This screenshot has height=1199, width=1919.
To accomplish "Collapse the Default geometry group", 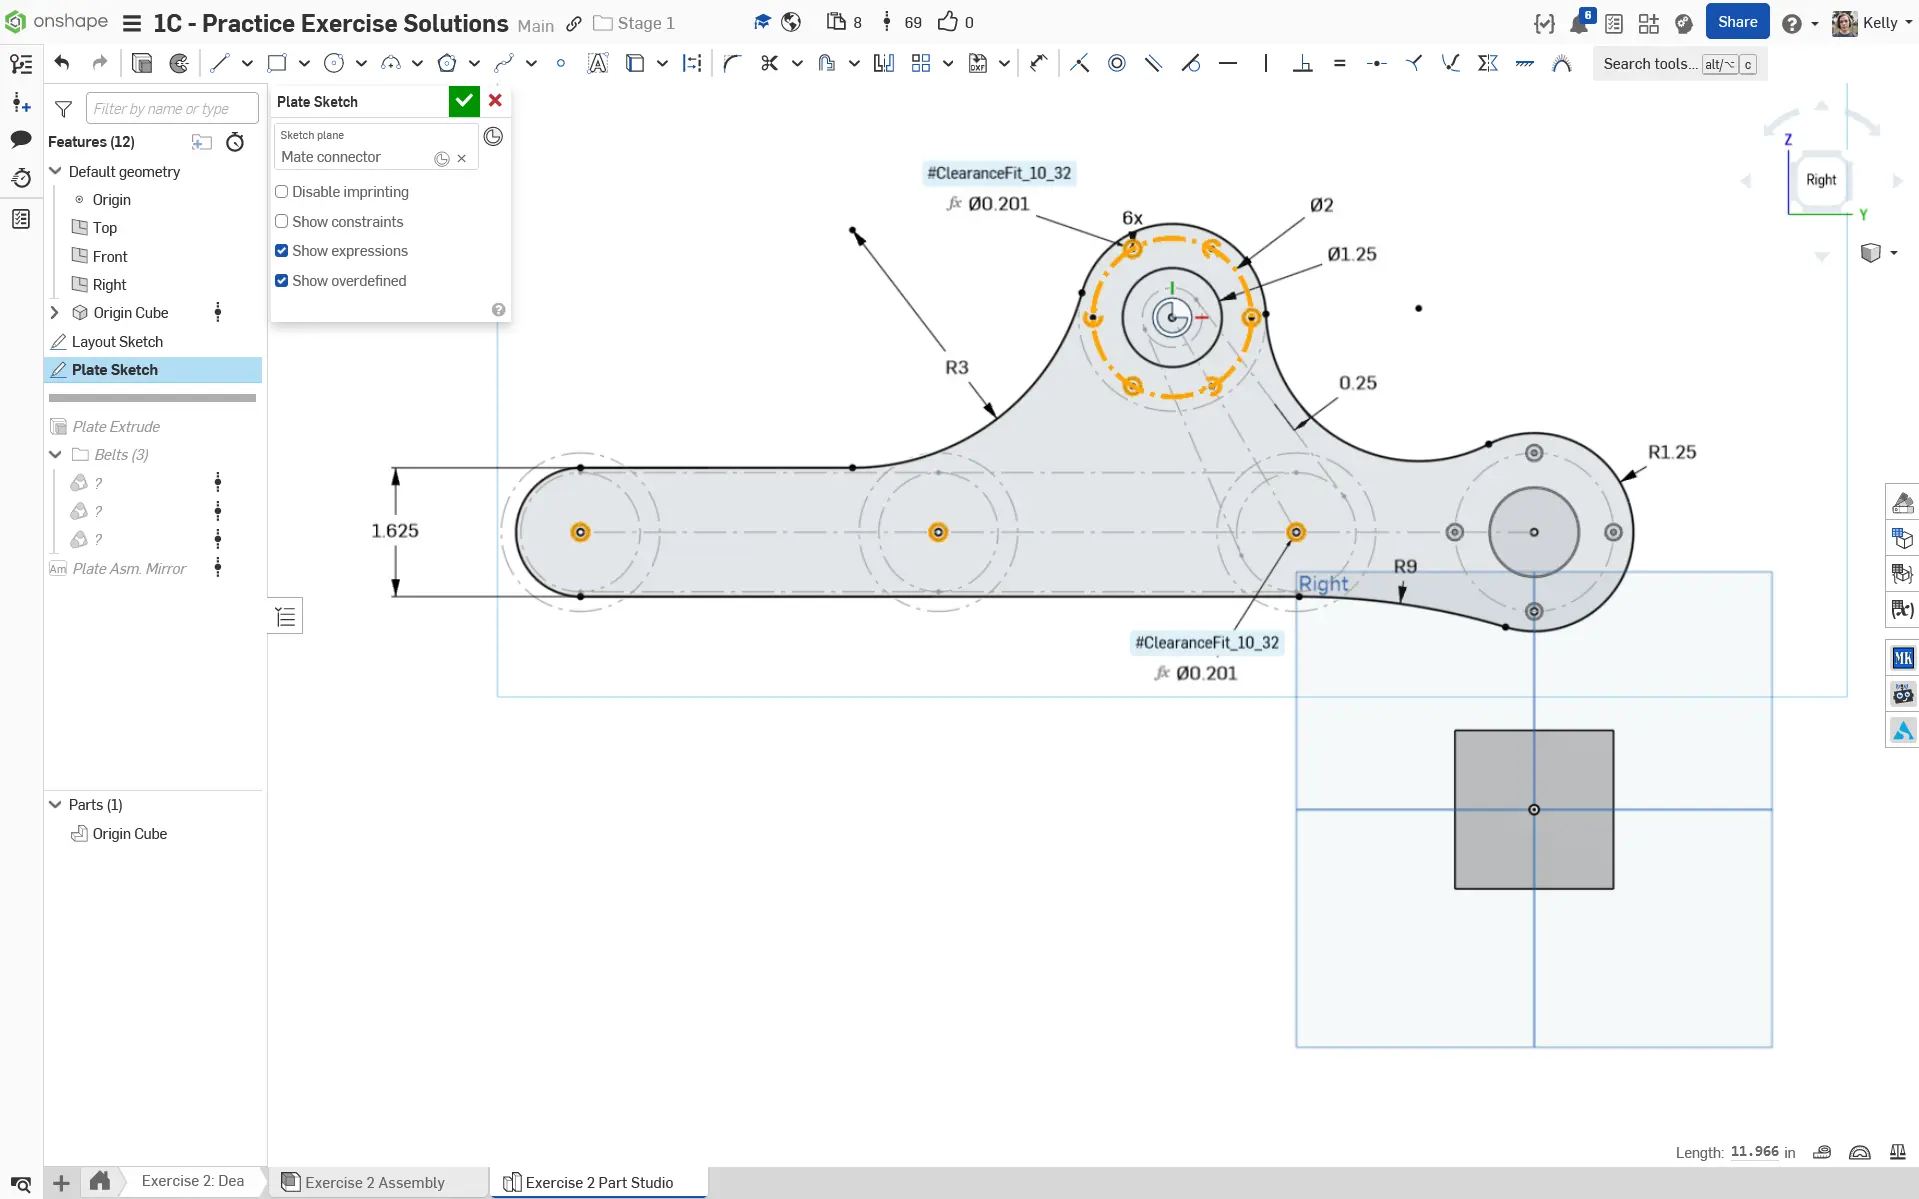I will tap(55, 171).
